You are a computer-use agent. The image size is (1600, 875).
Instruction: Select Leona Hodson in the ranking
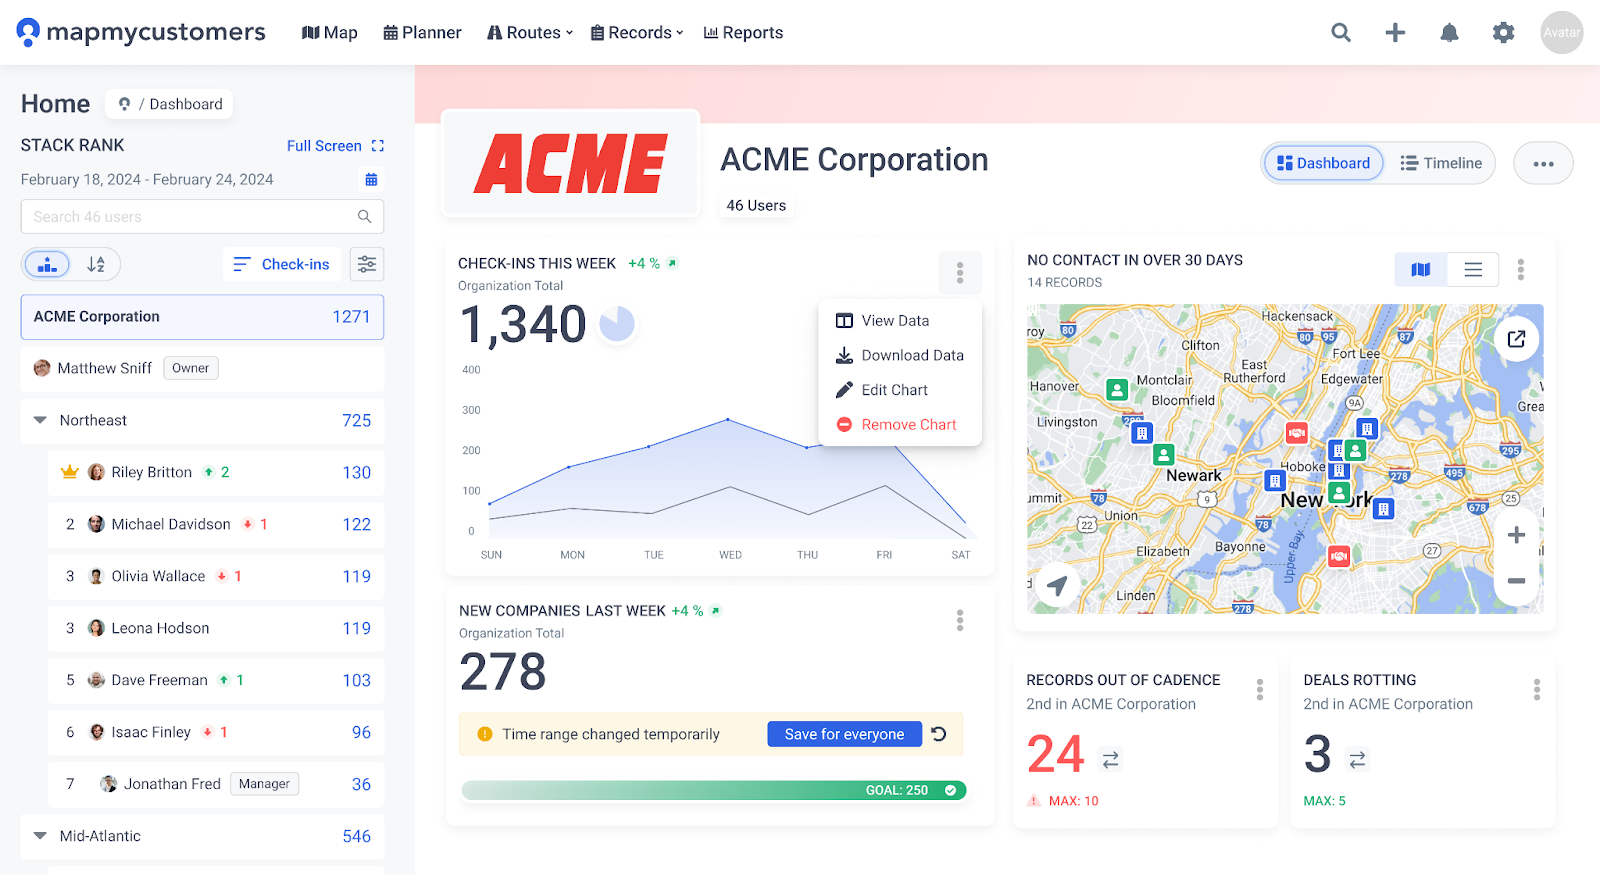pyautogui.click(x=216, y=628)
